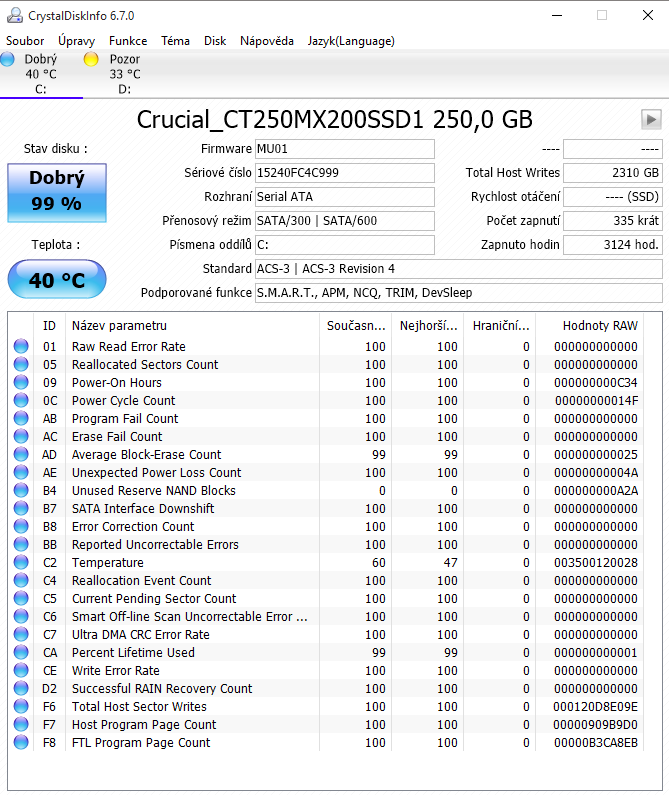Click status circle for Ultra DMA CRC Error Rate
The width and height of the screenshot is (669, 795).
[21, 634]
